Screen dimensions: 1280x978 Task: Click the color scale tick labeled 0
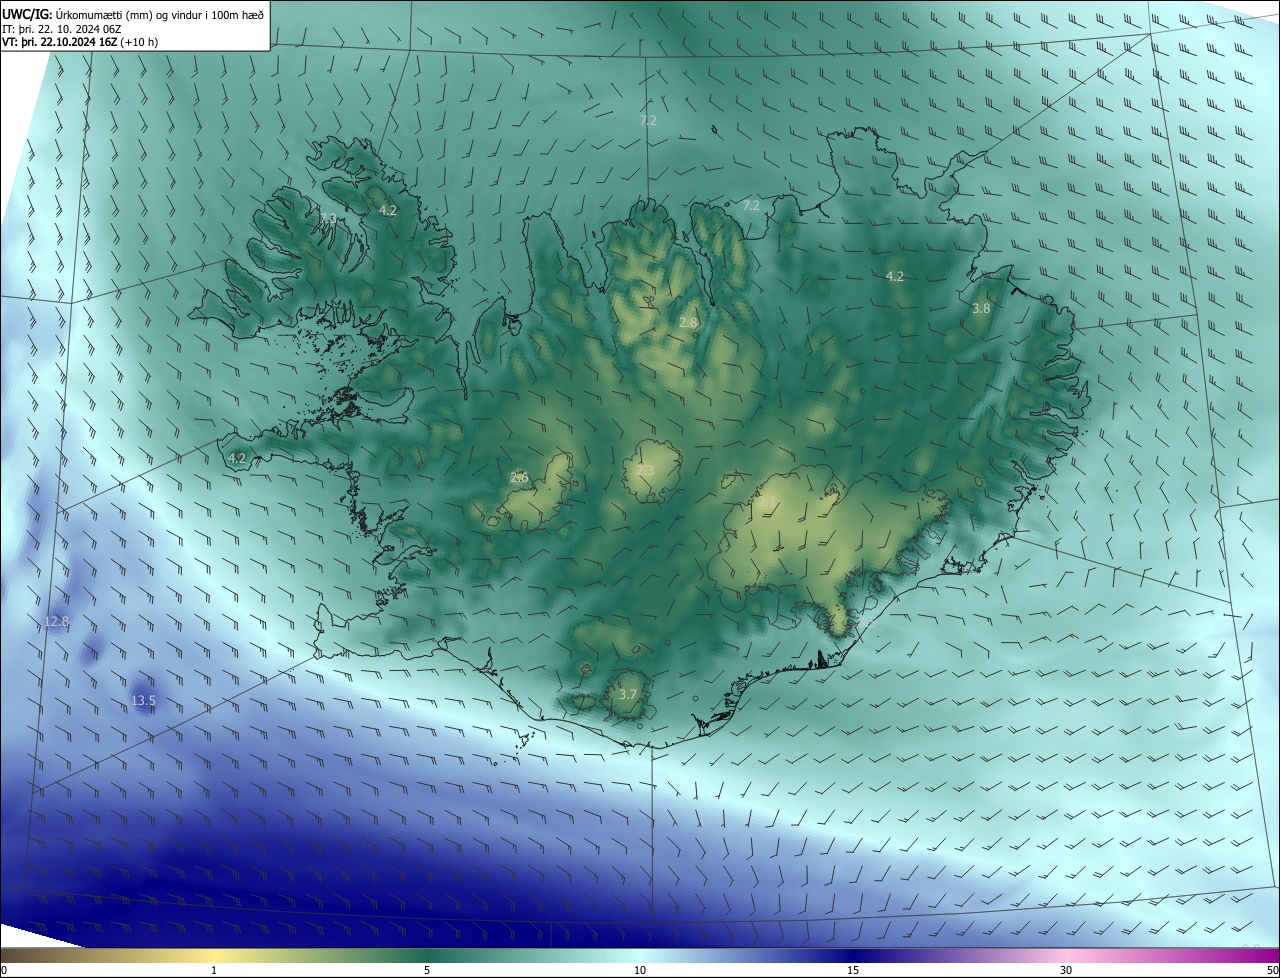(x=4, y=970)
